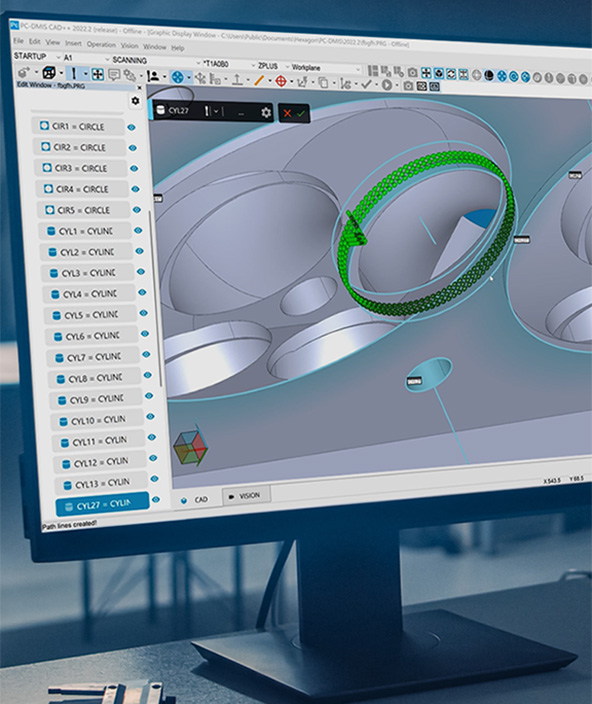The image size is (592, 704).
Task: Click the upload arrow icon
Action: (x=237, y=79)
